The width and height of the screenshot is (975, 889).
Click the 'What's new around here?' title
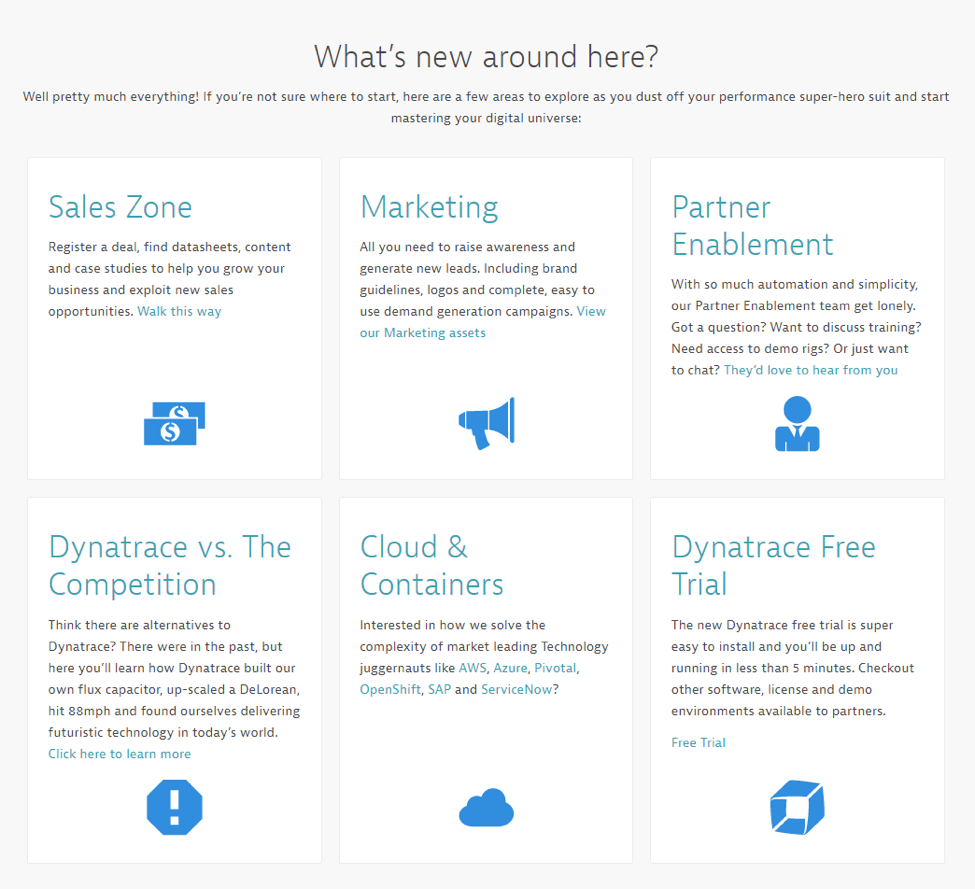[486, 57]
